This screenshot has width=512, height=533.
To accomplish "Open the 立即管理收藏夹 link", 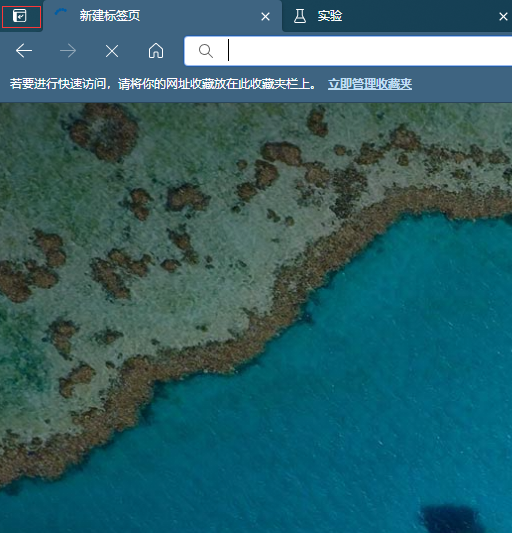I will (x=370, y=84).
